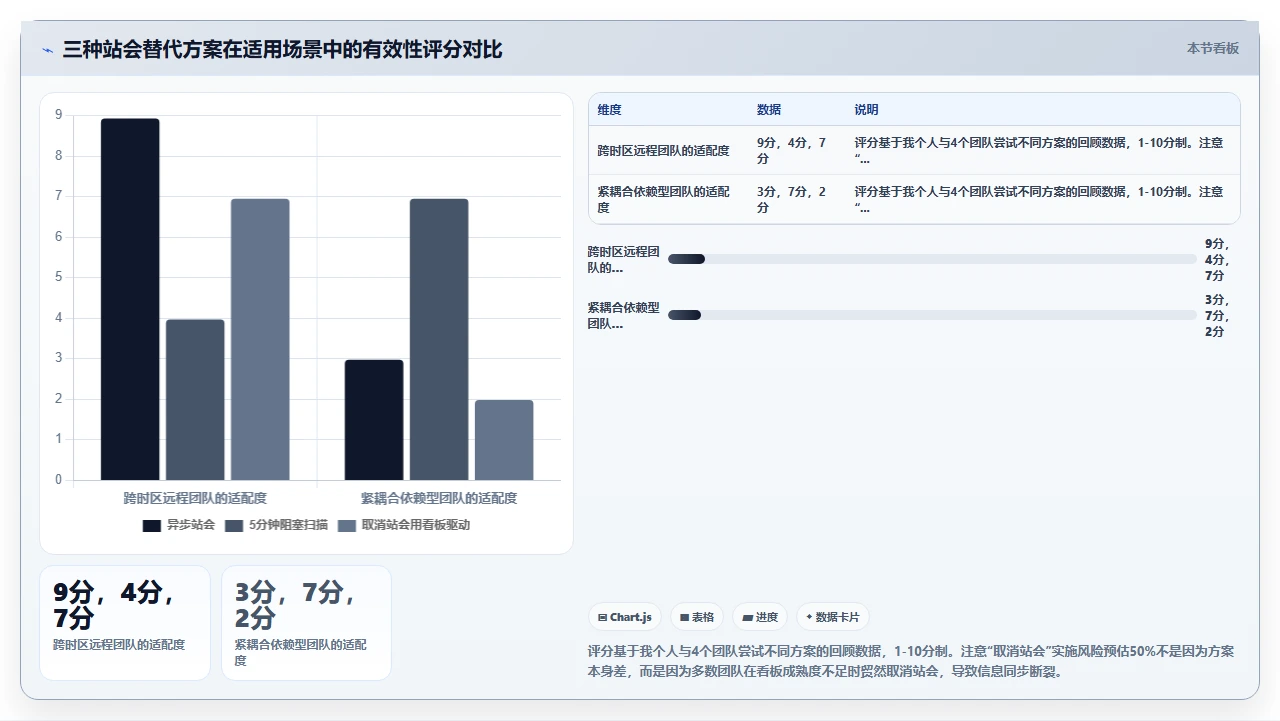The width and height of the screenshot is (1280, 721).
Task: Click the 紧耦合依赖型团队 progress bar
Action: [932, 315]
